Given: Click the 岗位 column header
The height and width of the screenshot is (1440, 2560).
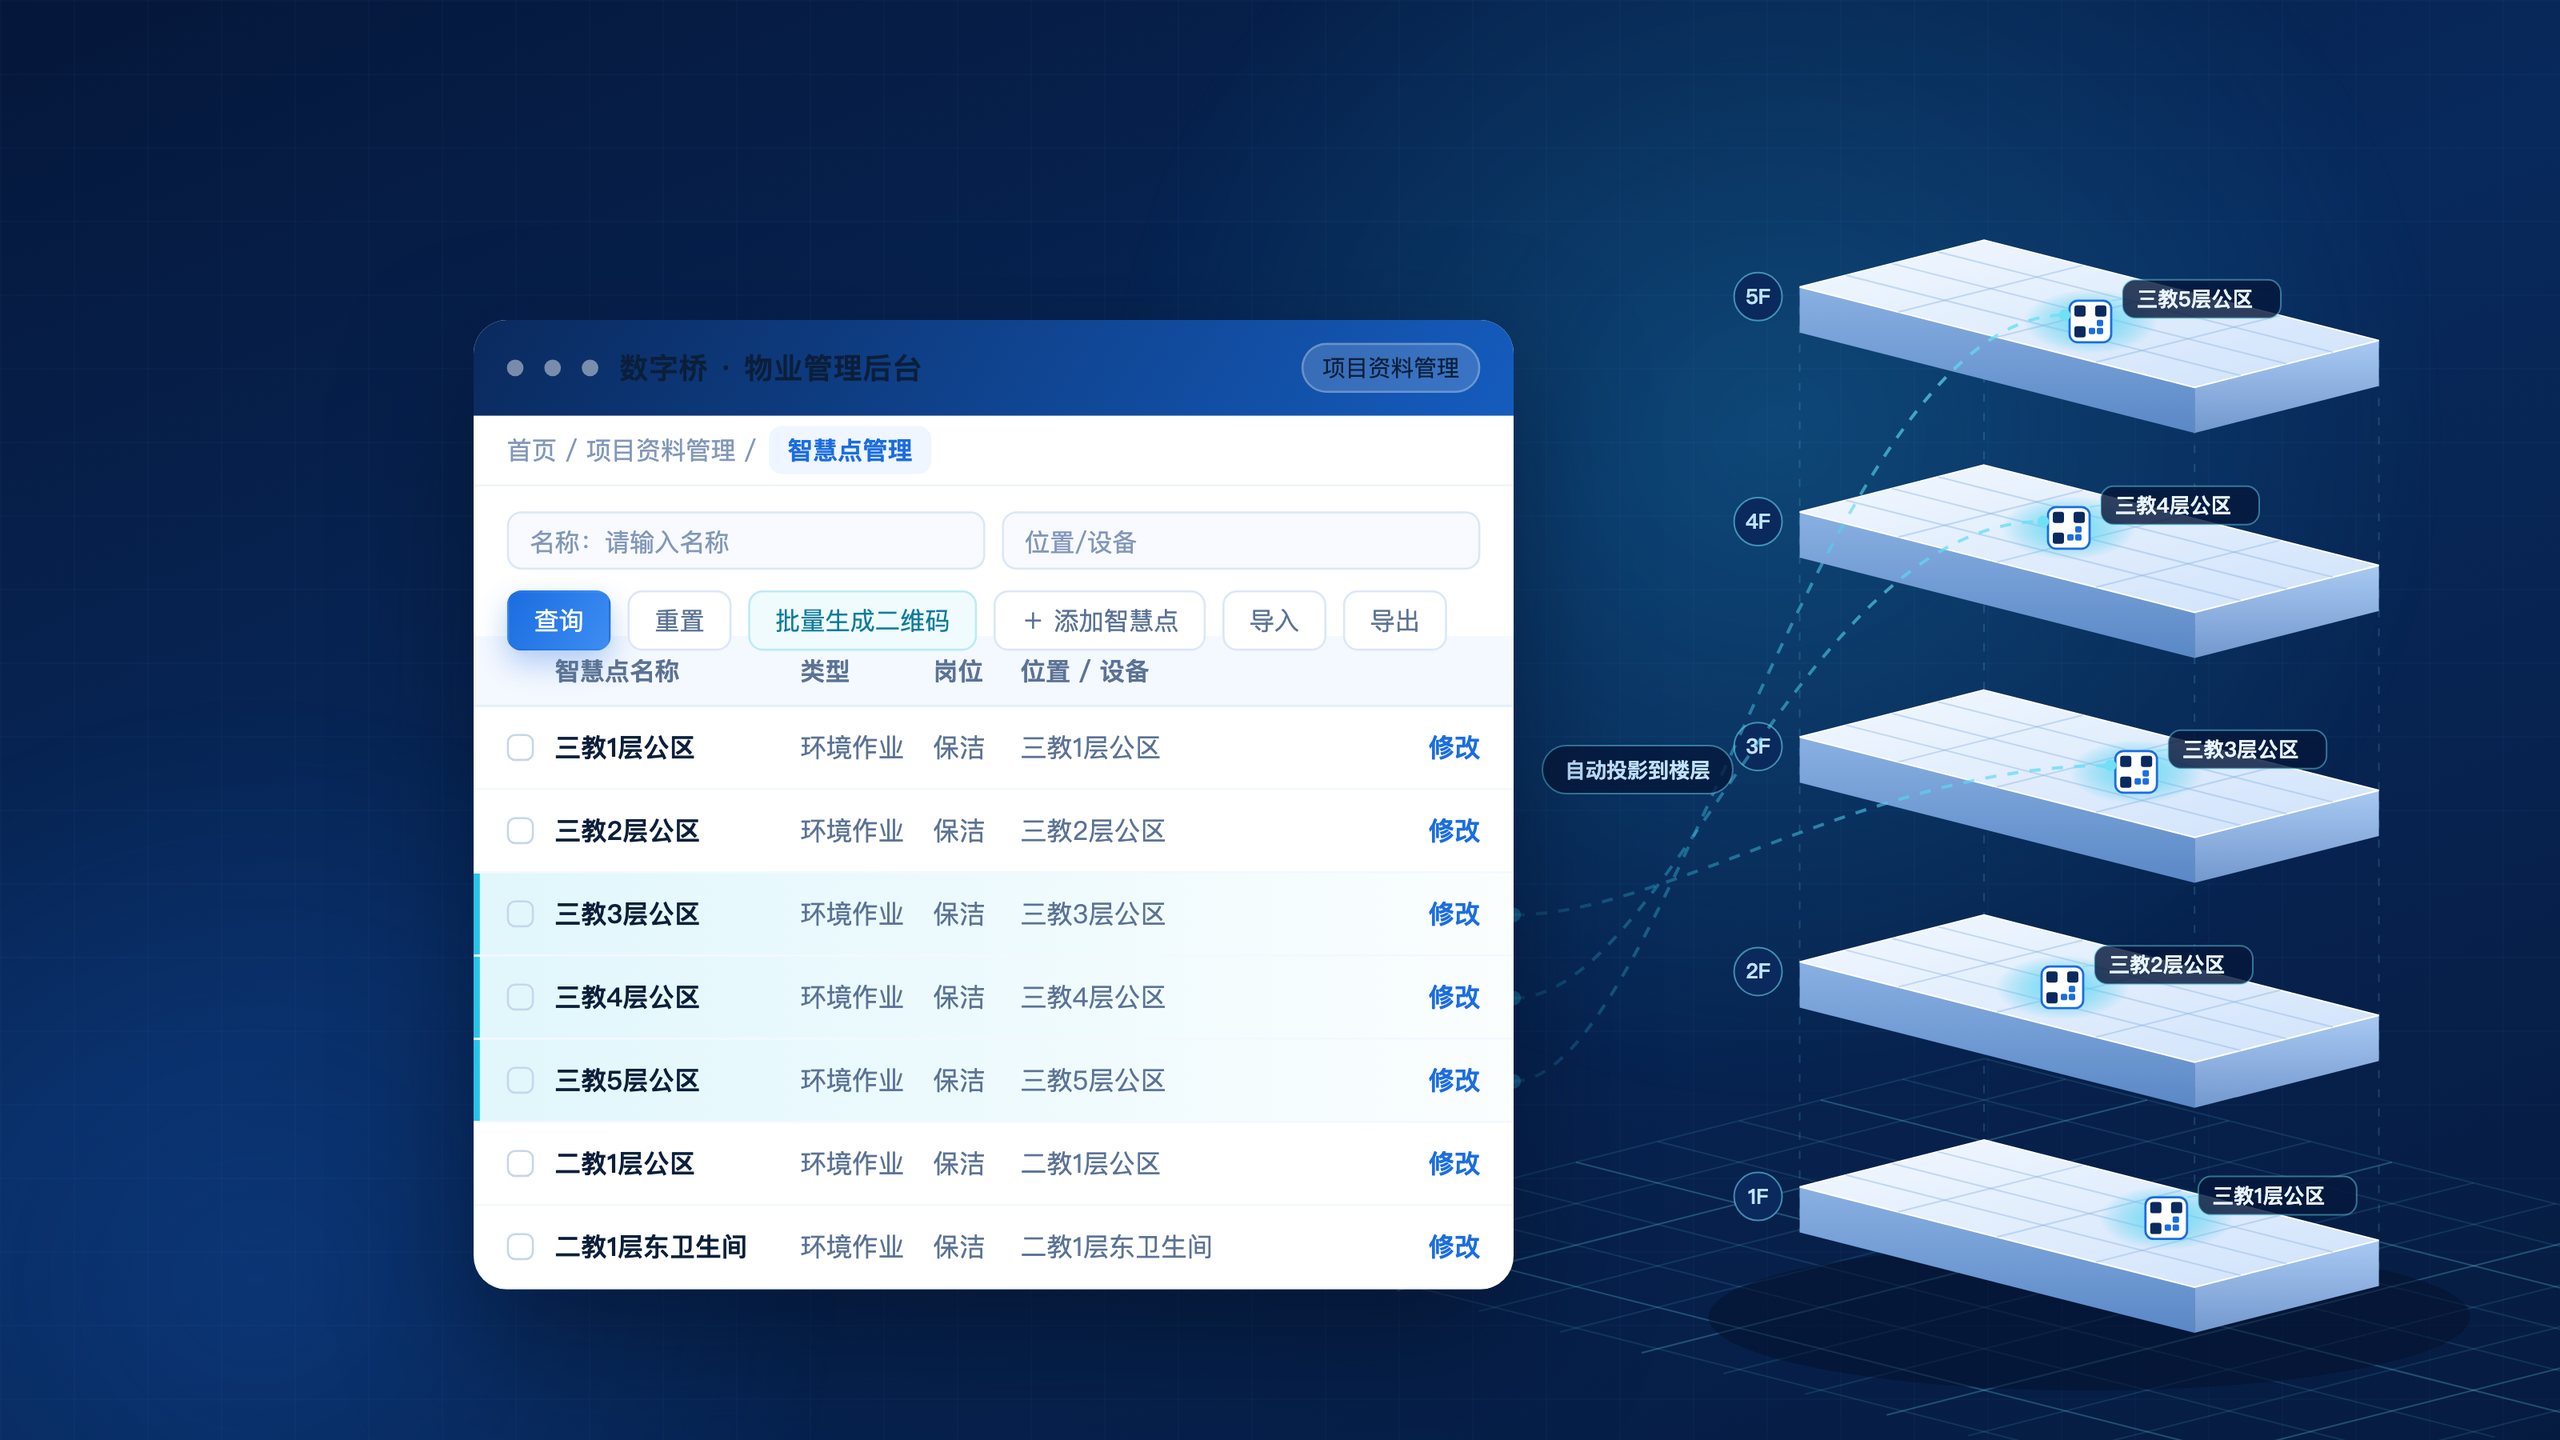Looking at the screenshot, I should click(958, 671).
